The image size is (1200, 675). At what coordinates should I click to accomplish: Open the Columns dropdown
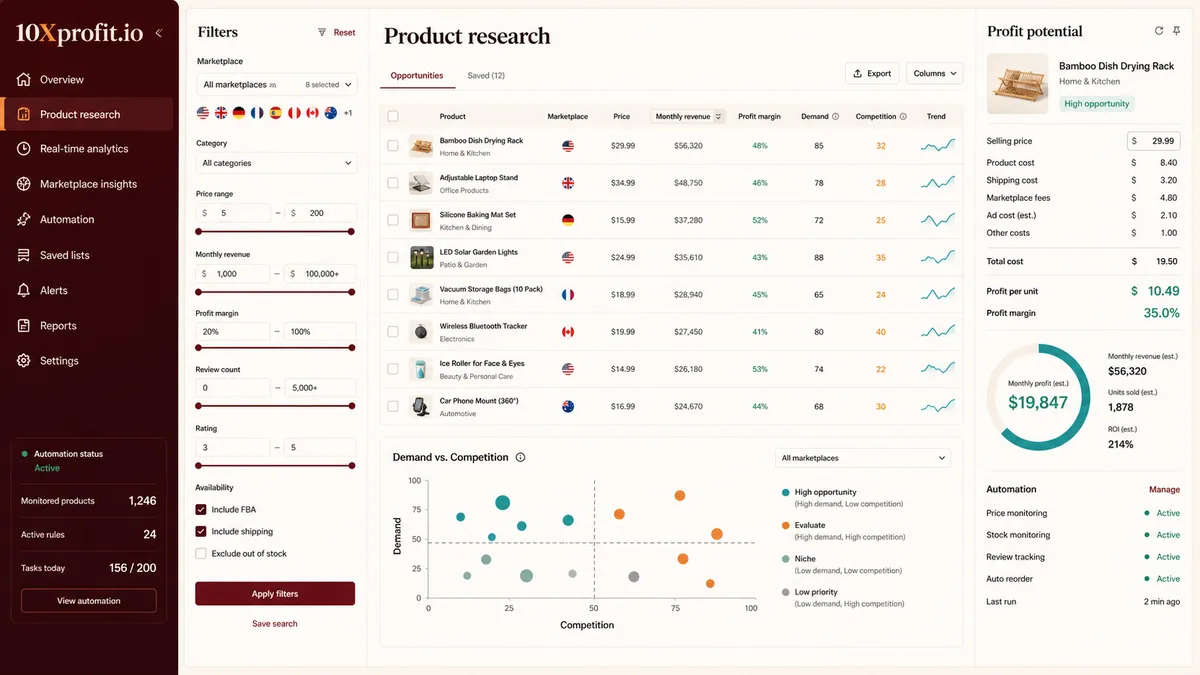935,73
